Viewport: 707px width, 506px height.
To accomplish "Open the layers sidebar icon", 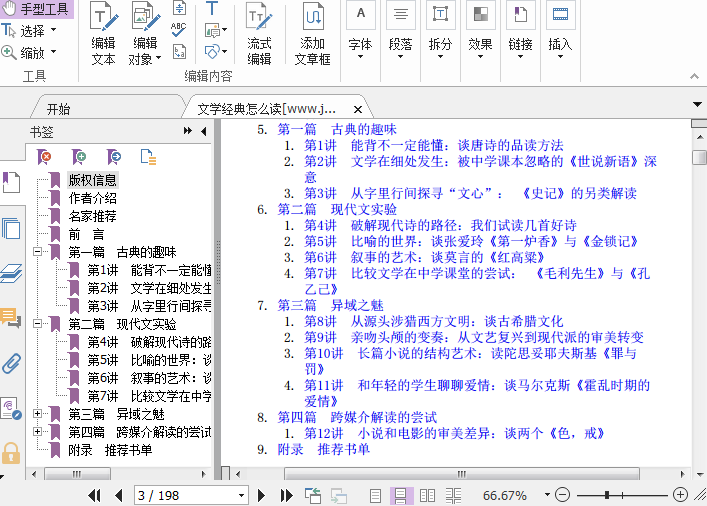I will tap(11, 273).
